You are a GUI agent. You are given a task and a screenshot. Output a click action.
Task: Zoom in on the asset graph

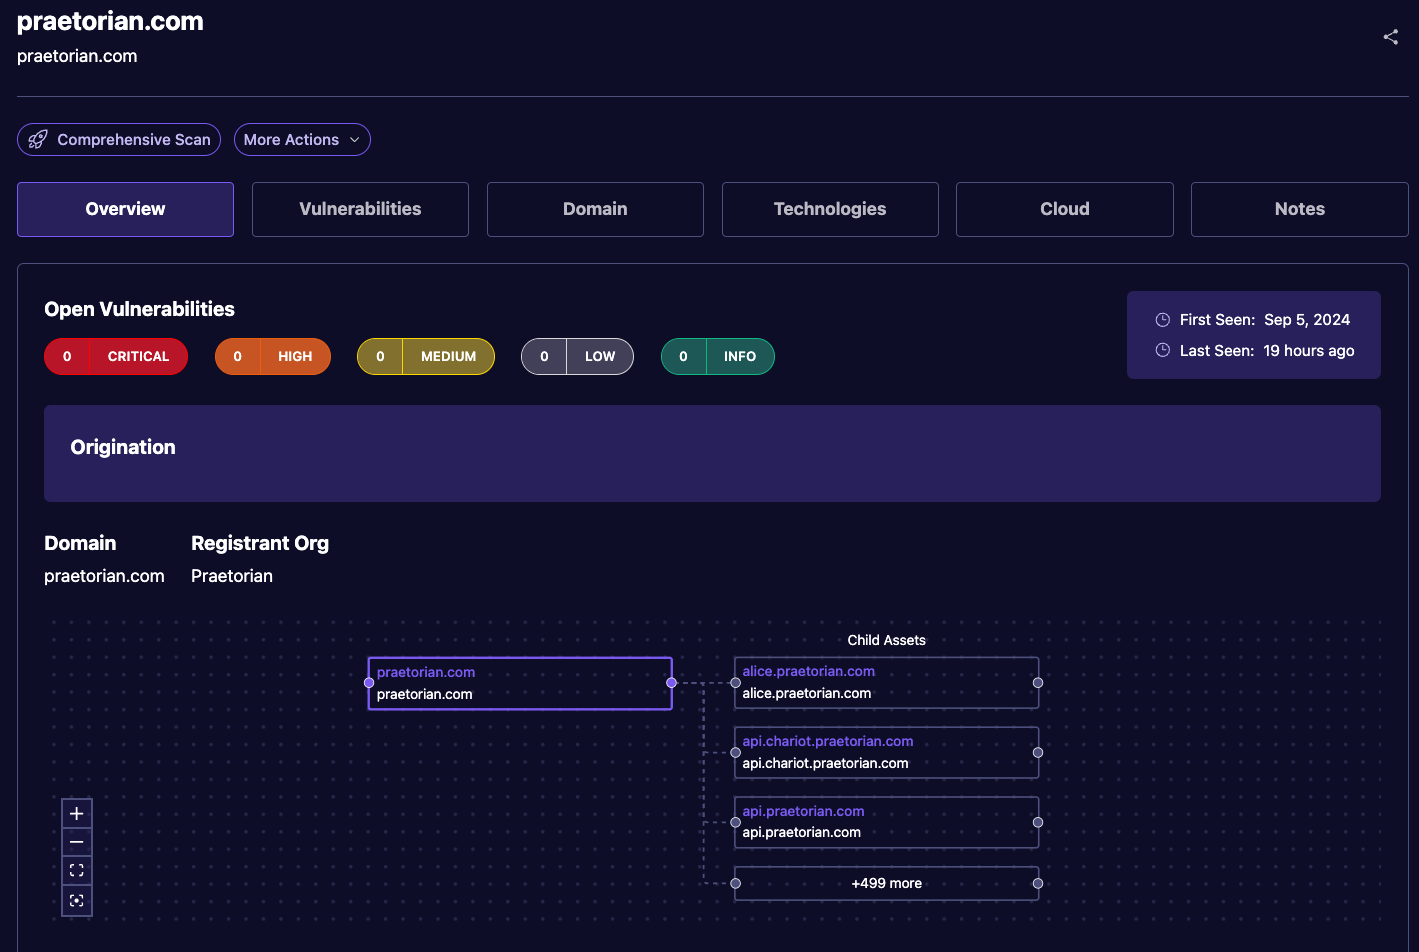click(x=77, y=814)
